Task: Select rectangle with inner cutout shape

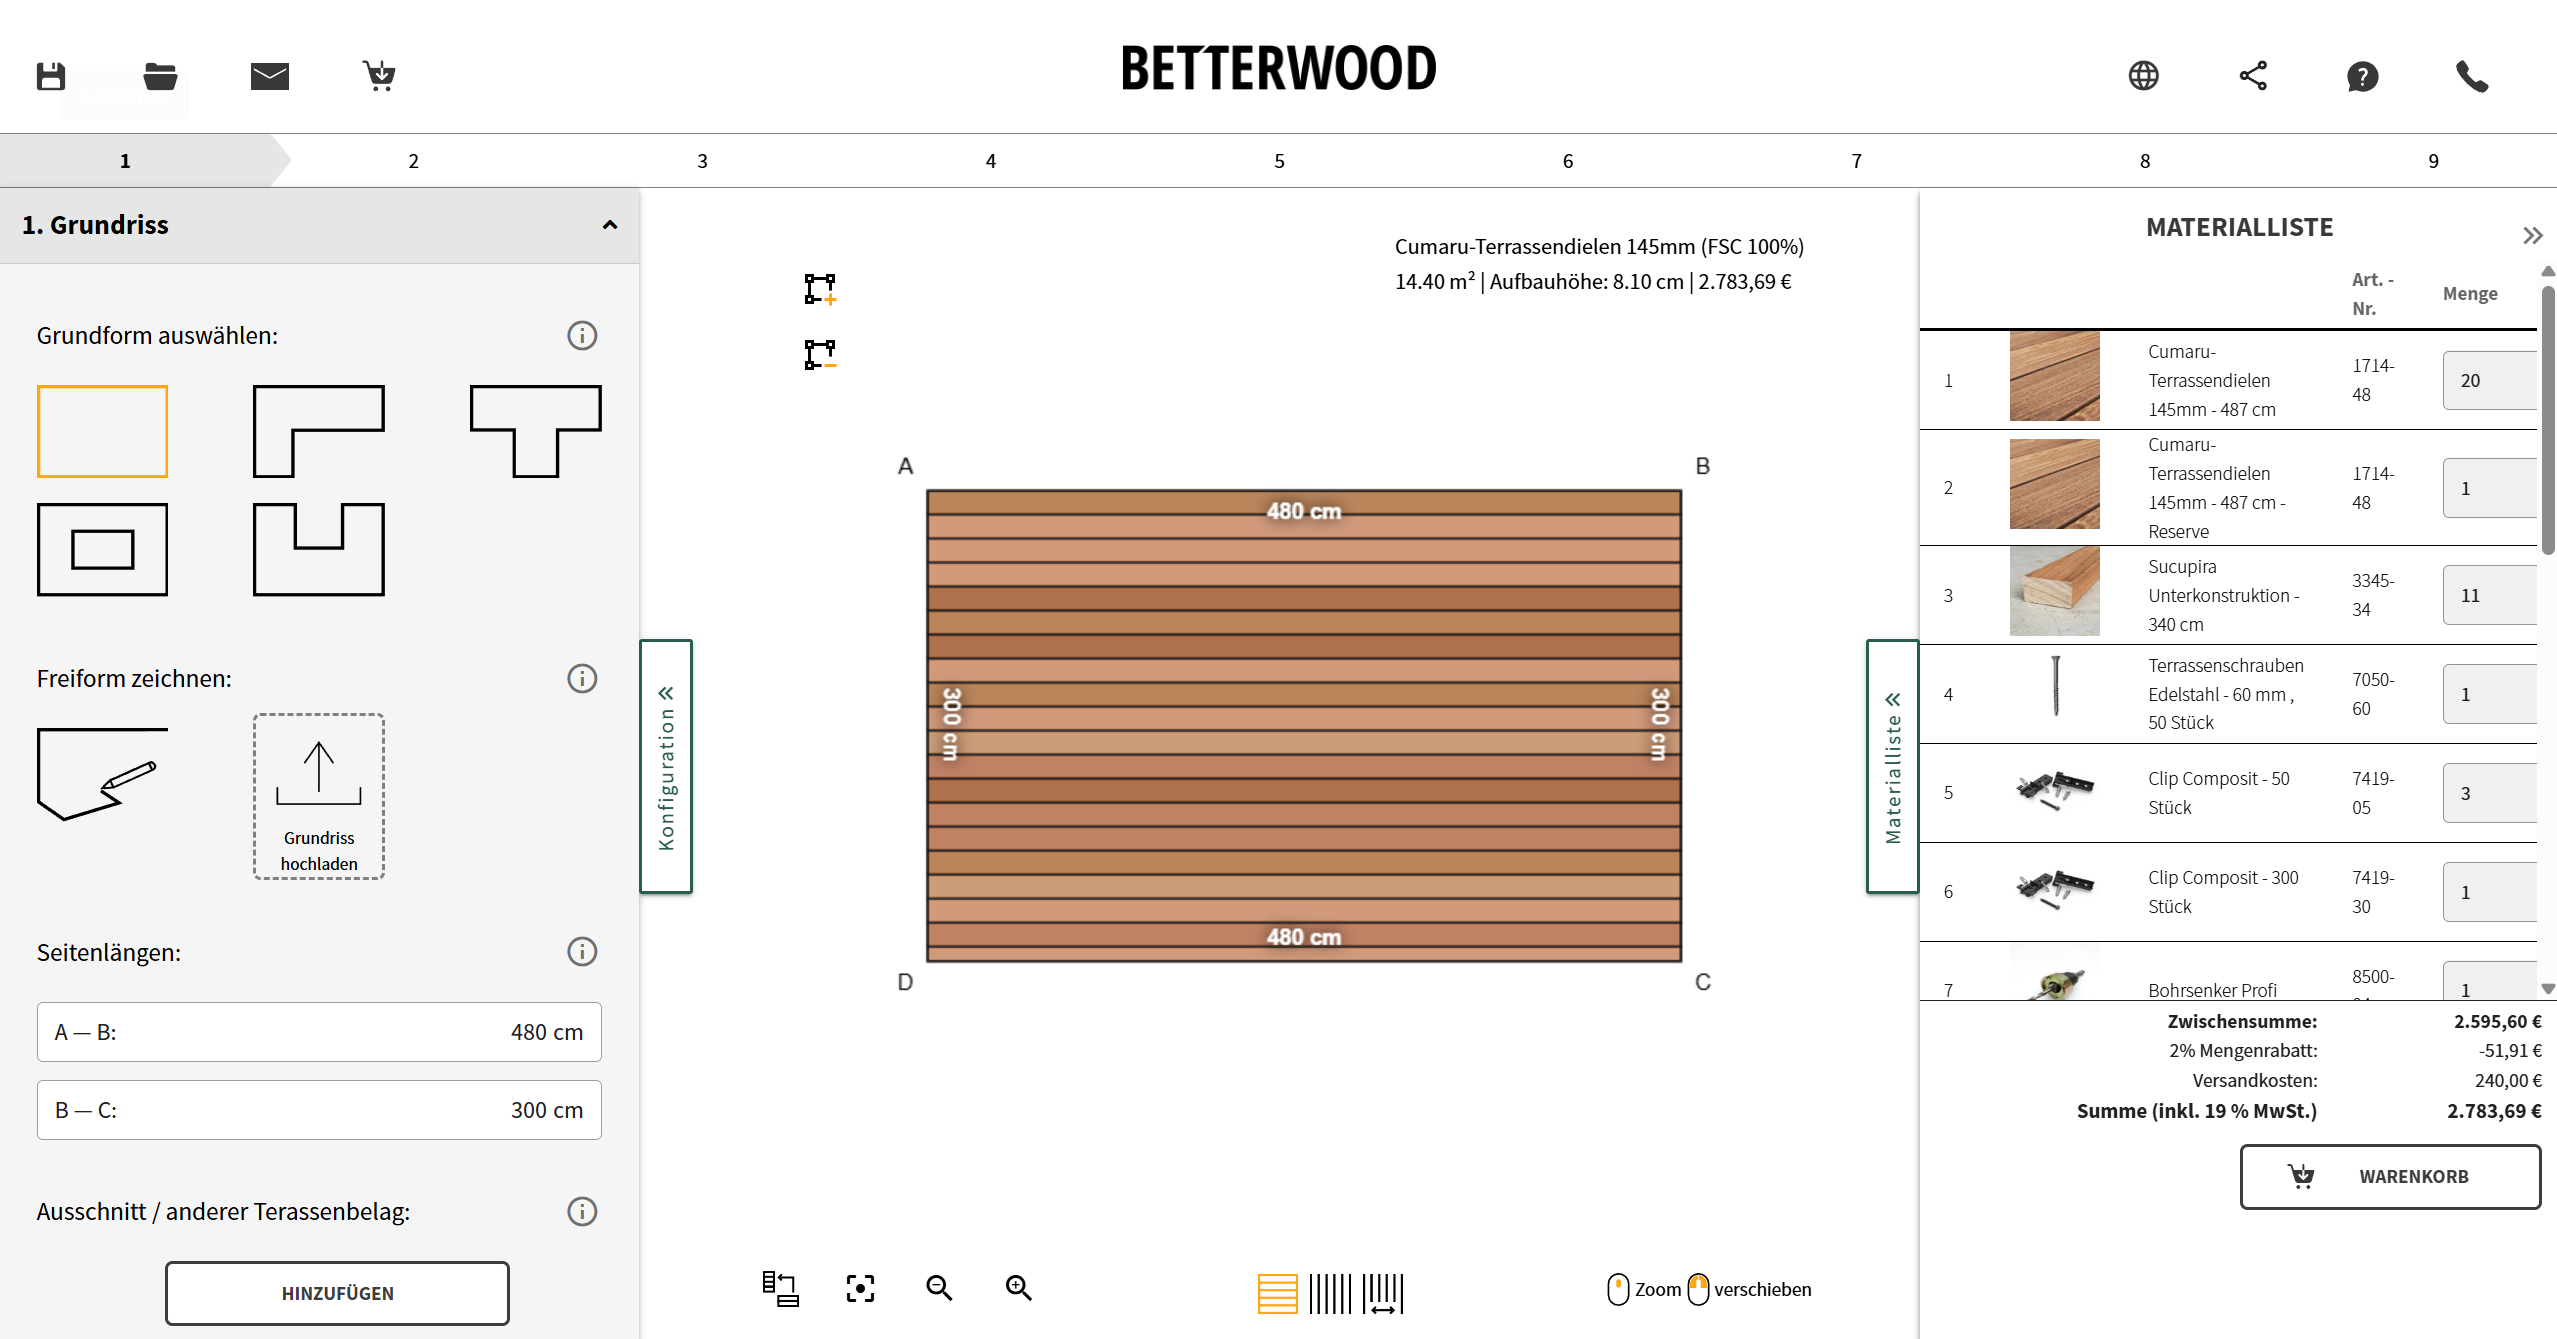Action: (102, 549)
